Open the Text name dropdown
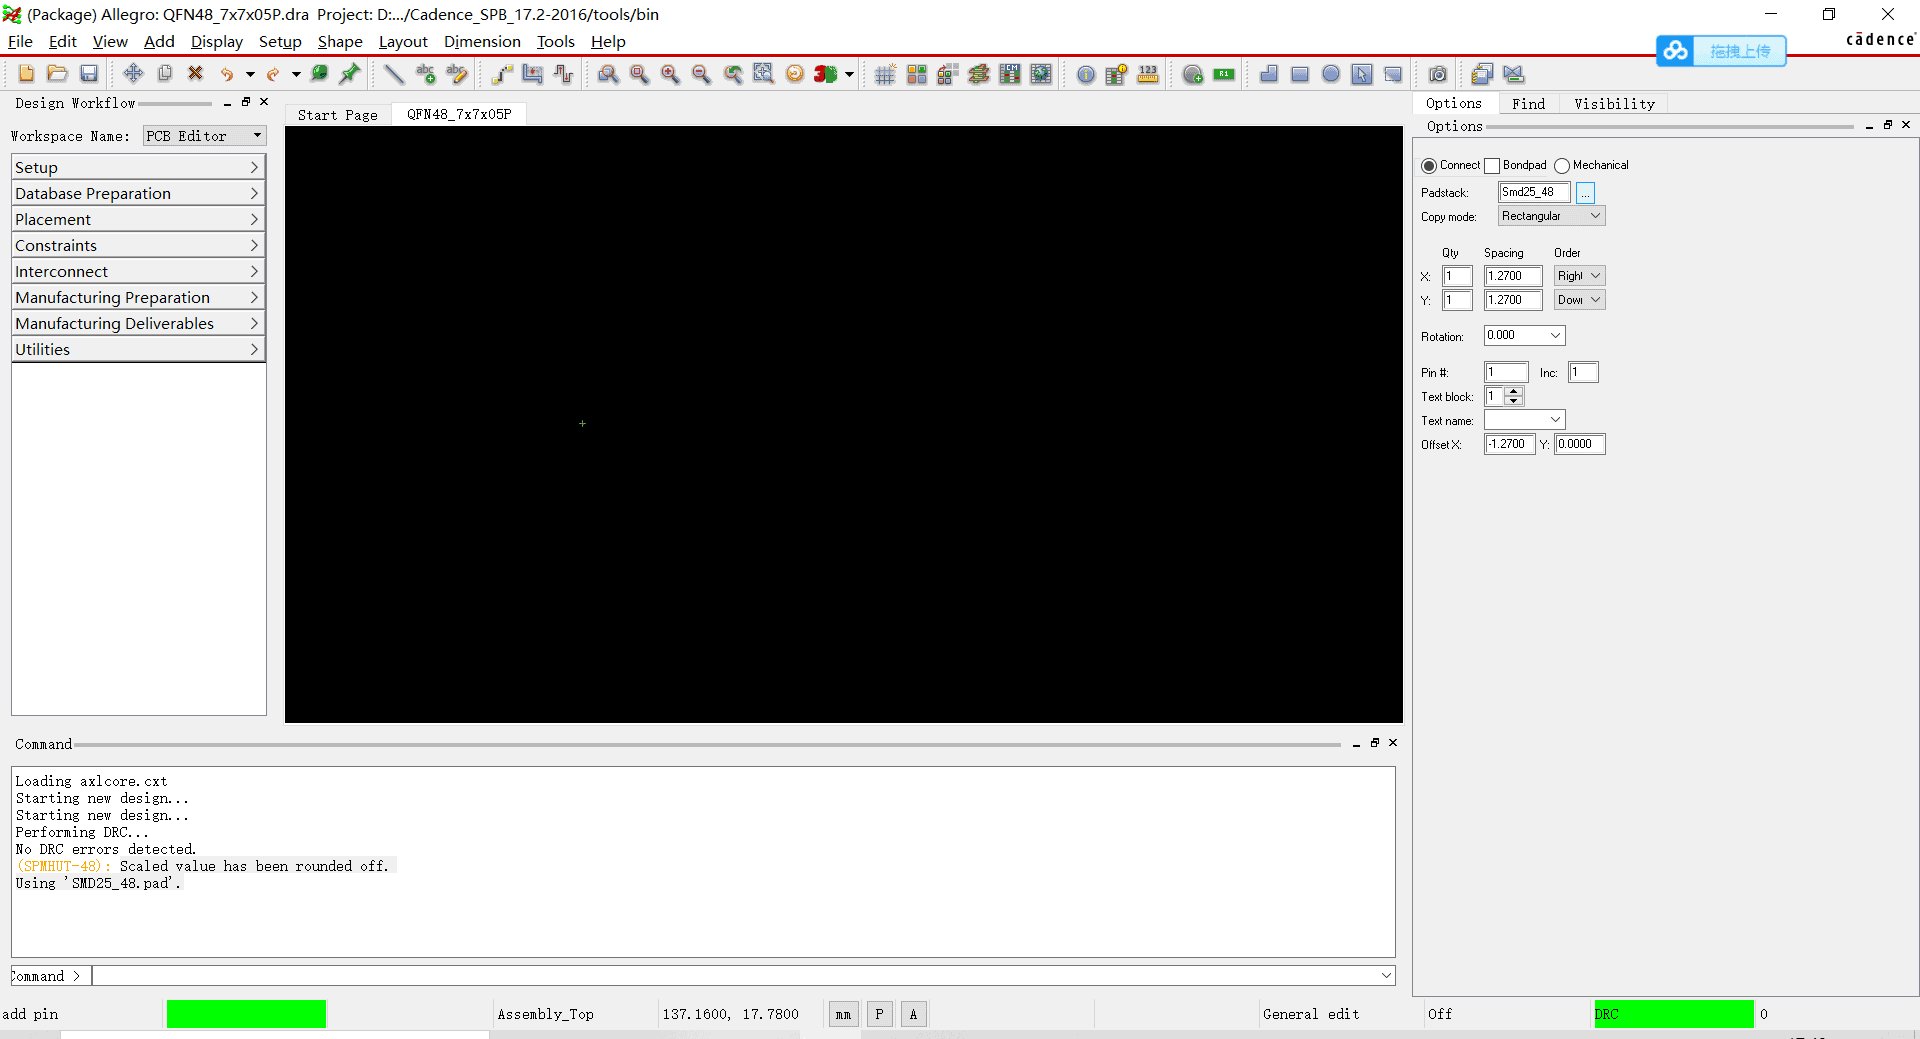Viewport: 1920px width, 1039px height. coord(1524,420)
